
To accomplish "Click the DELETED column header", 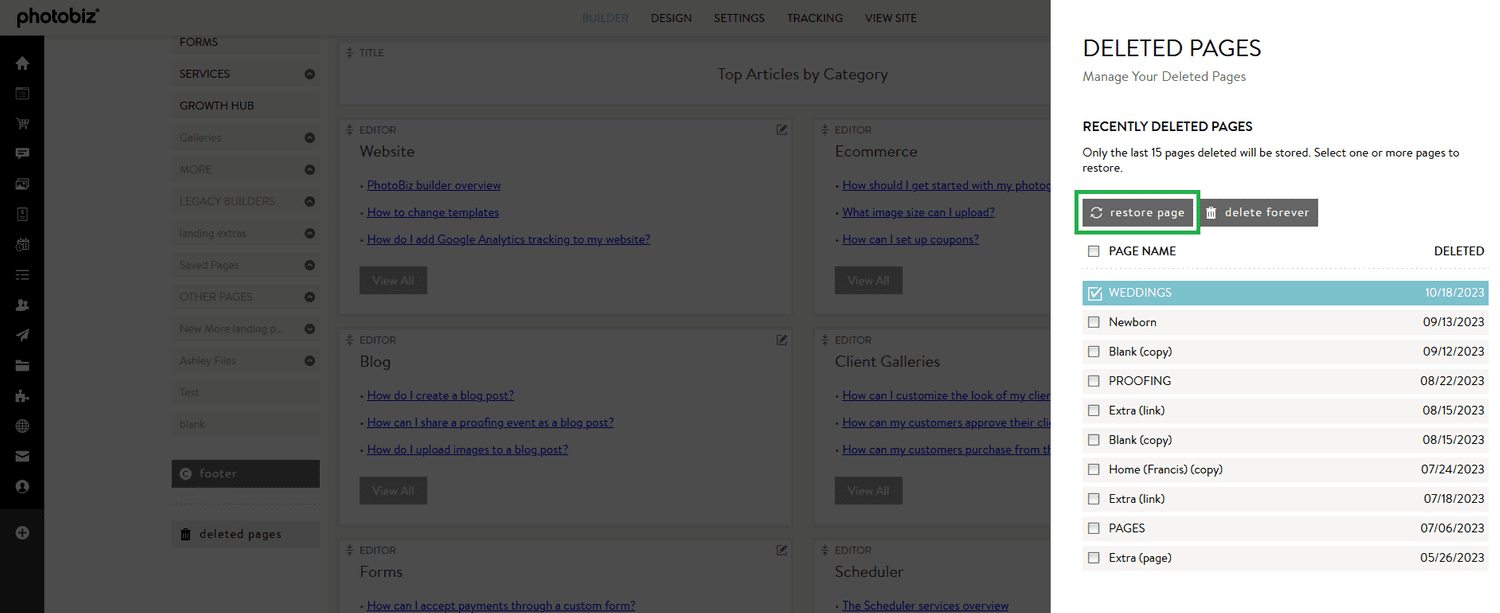I will 1459,251.
